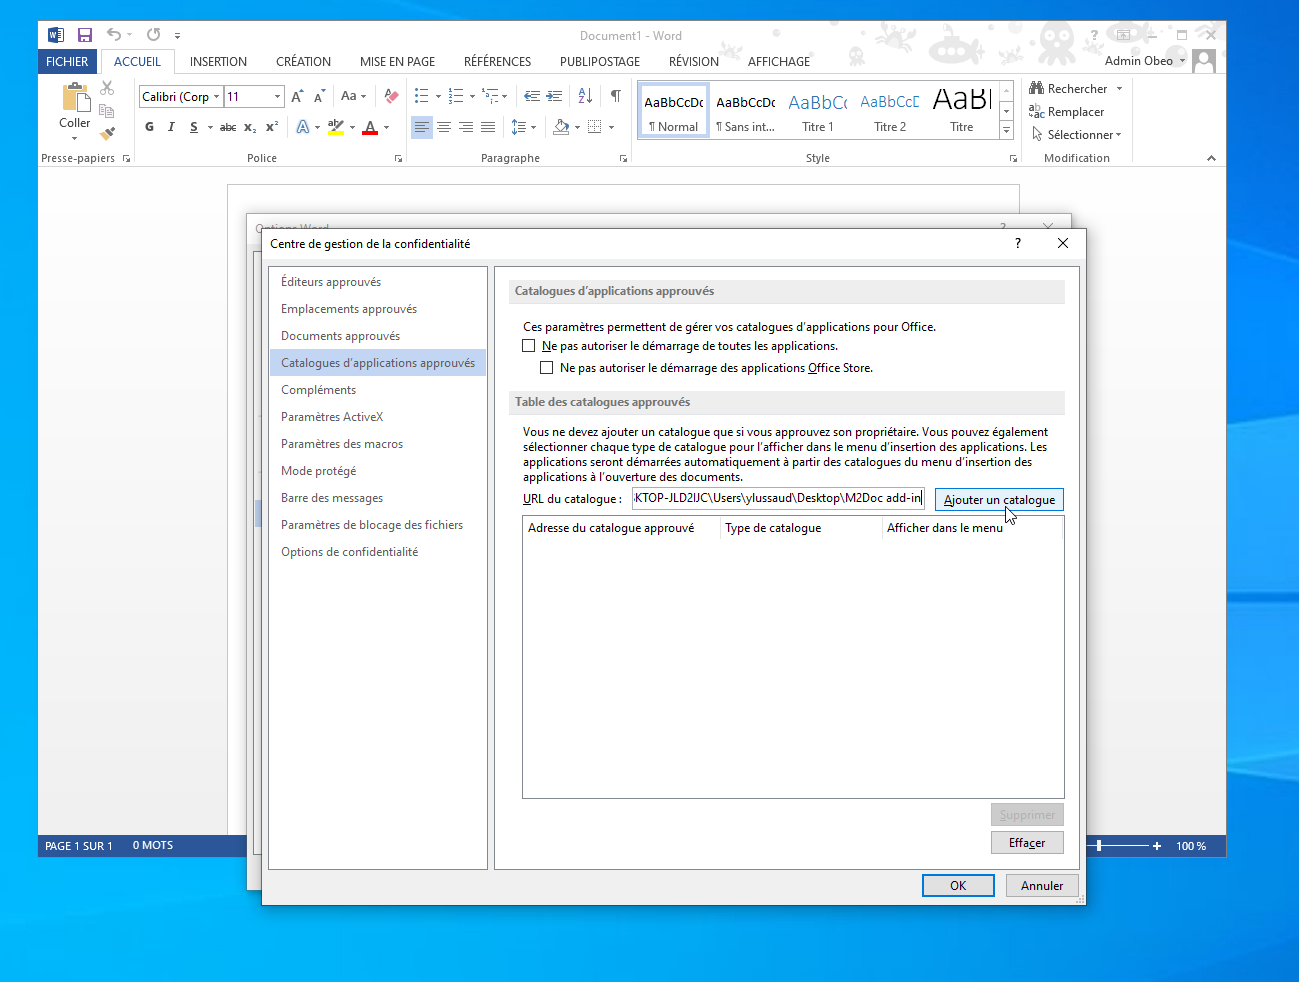Screen dimensions: 1299x982
Task: Select 'Mode protégé' in the sidebar
Action: click(x=377, y=471)
